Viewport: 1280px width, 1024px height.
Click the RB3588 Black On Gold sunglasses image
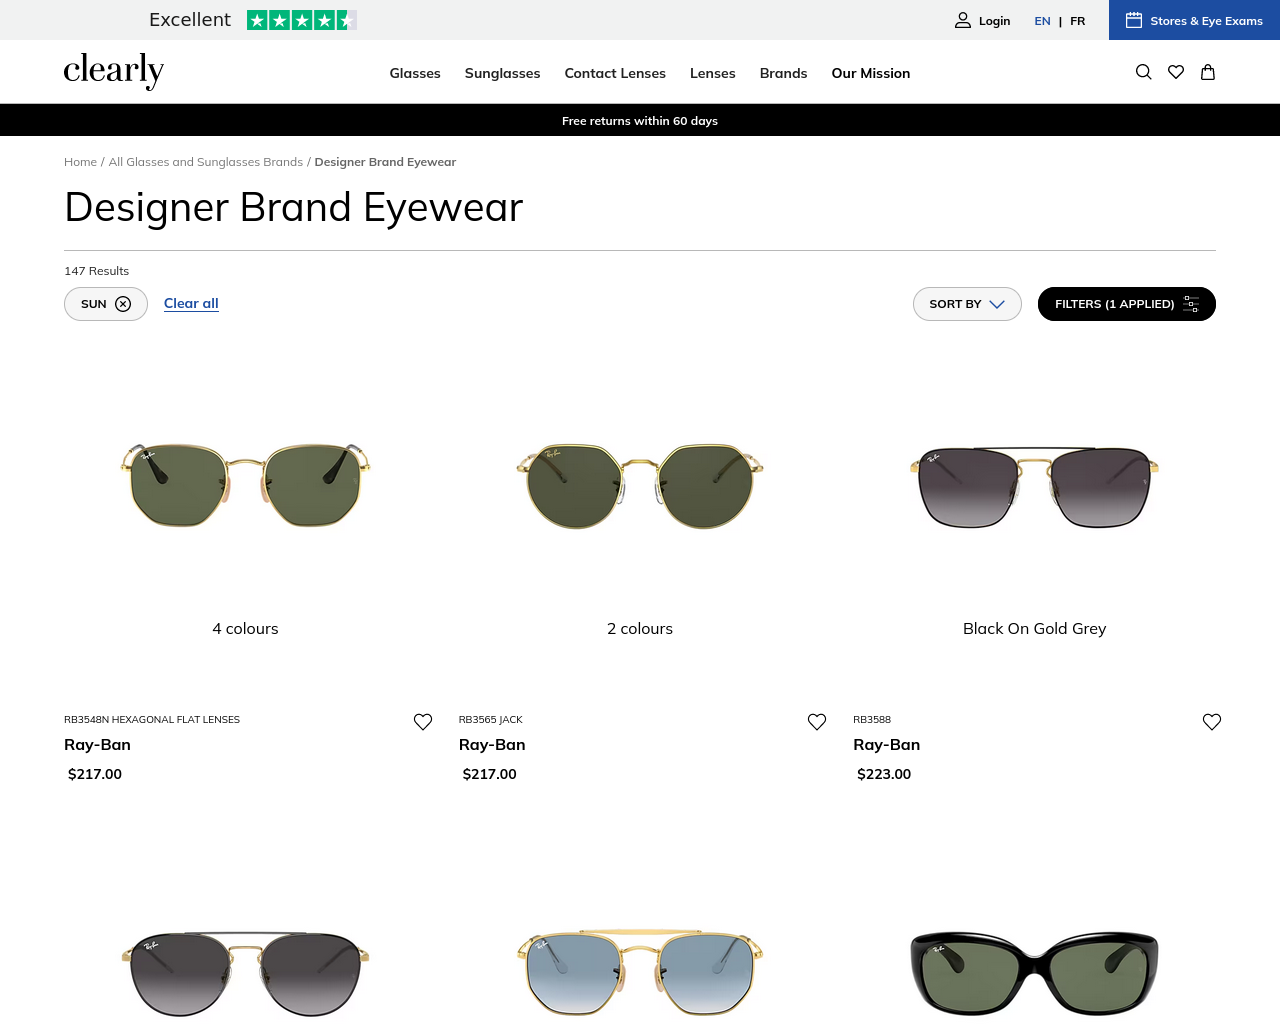[1034, 487]
